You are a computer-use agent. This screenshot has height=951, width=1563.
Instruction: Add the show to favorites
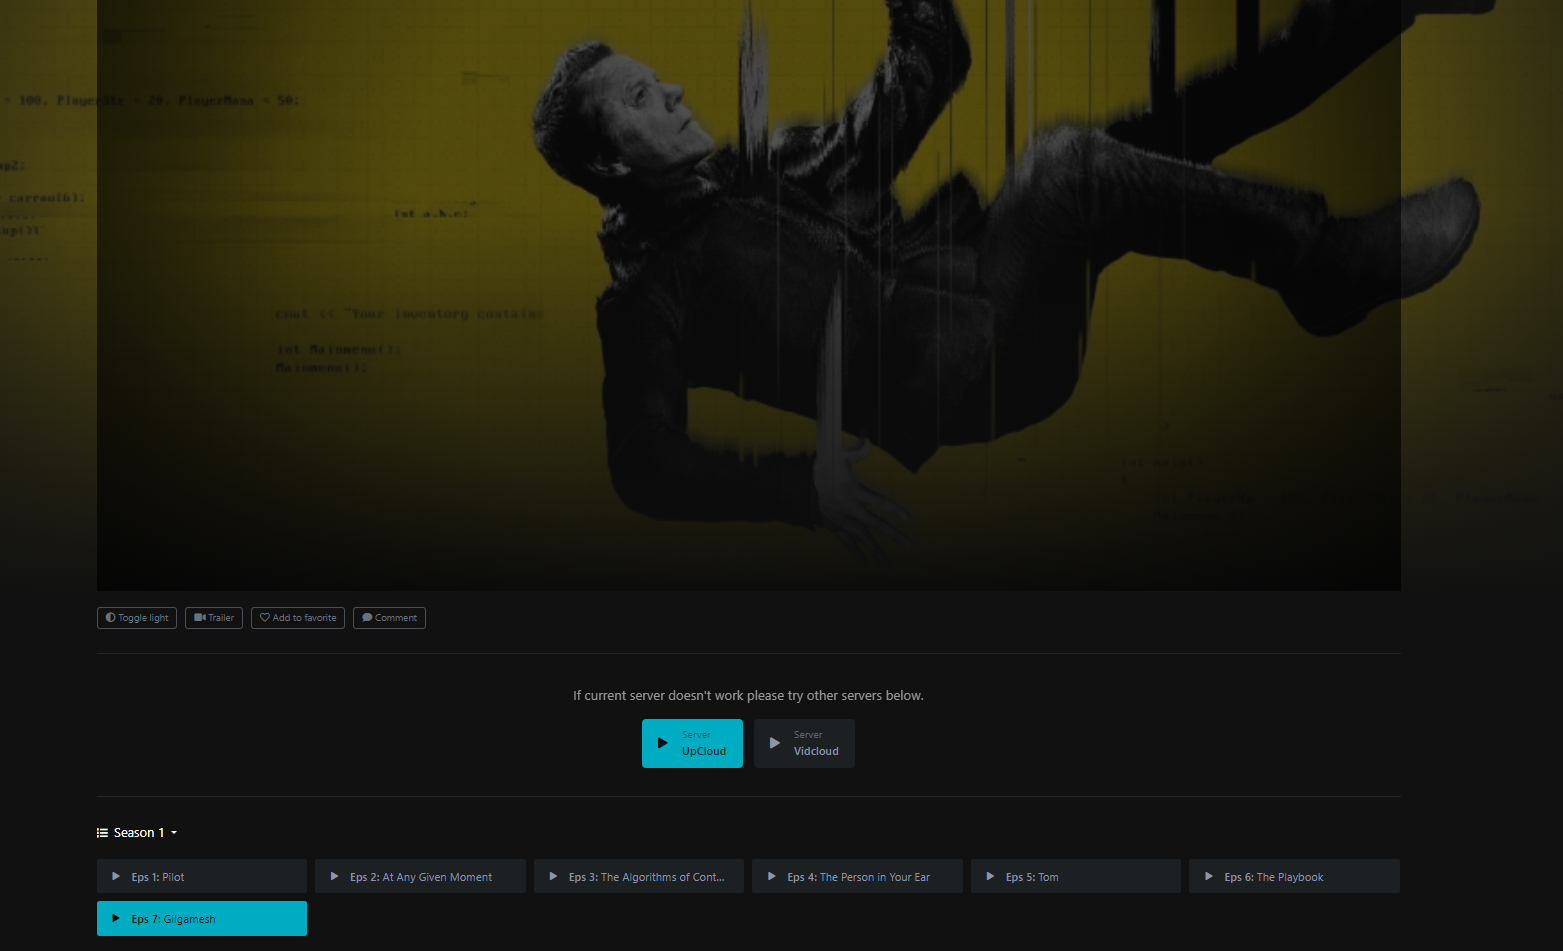(298, 618)
